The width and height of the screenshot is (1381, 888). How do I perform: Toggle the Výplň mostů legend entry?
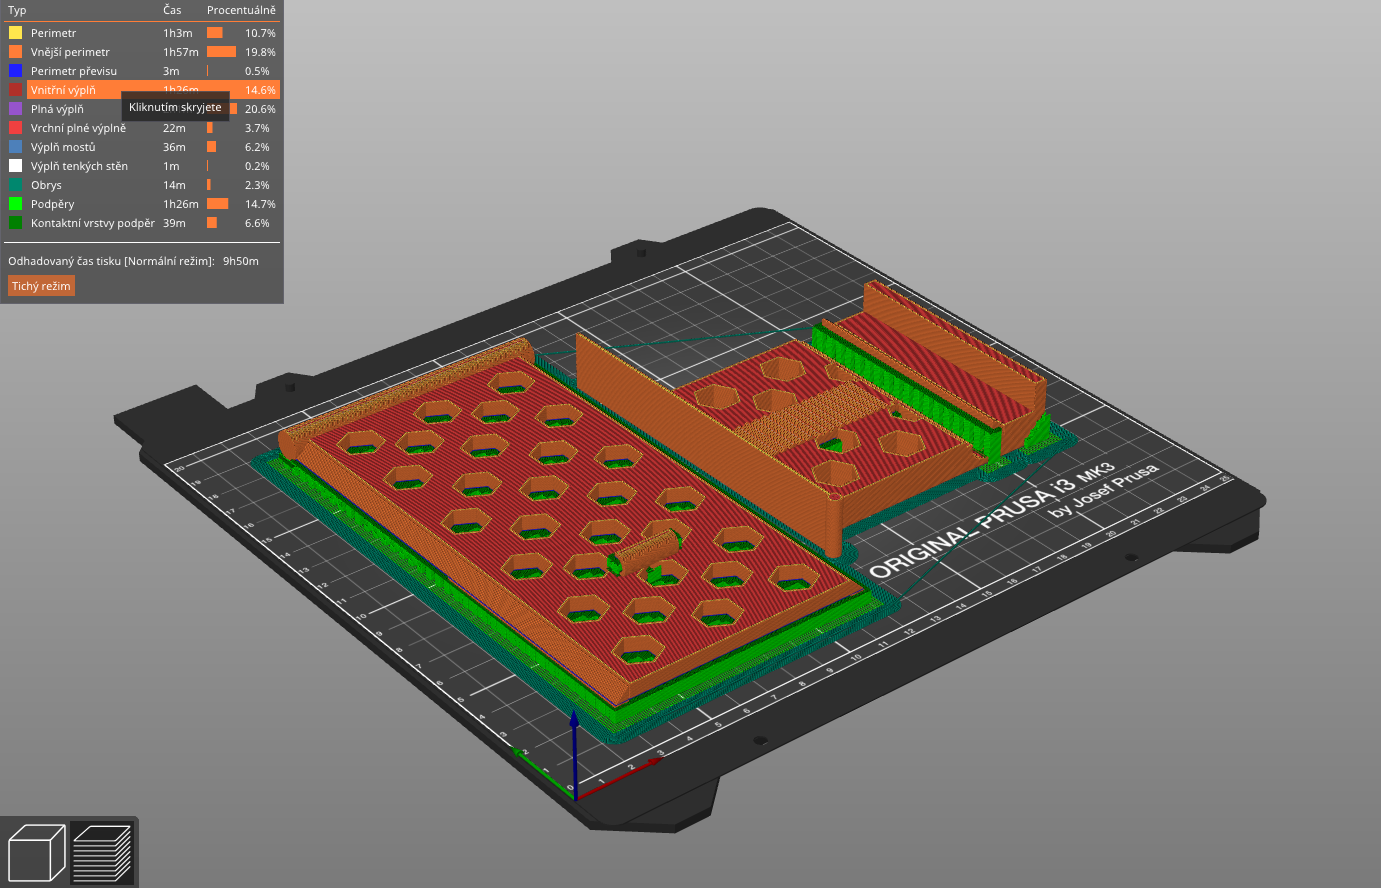[x=63, y=147]
